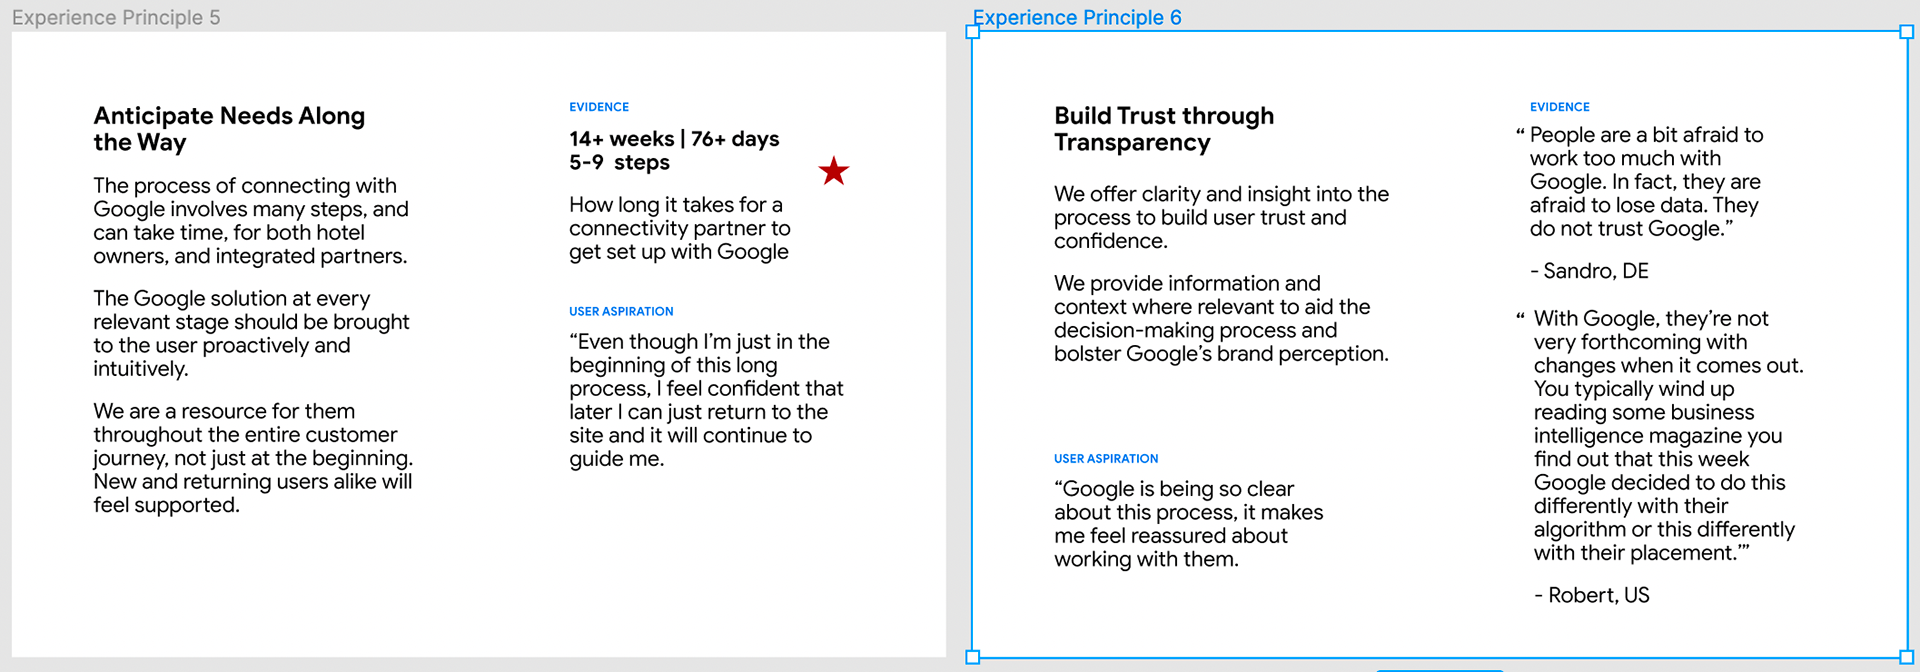Click USER ASPIRATION label in Principle 5
Viewport: 1920px width, 672px height.
tap(621, 311)
